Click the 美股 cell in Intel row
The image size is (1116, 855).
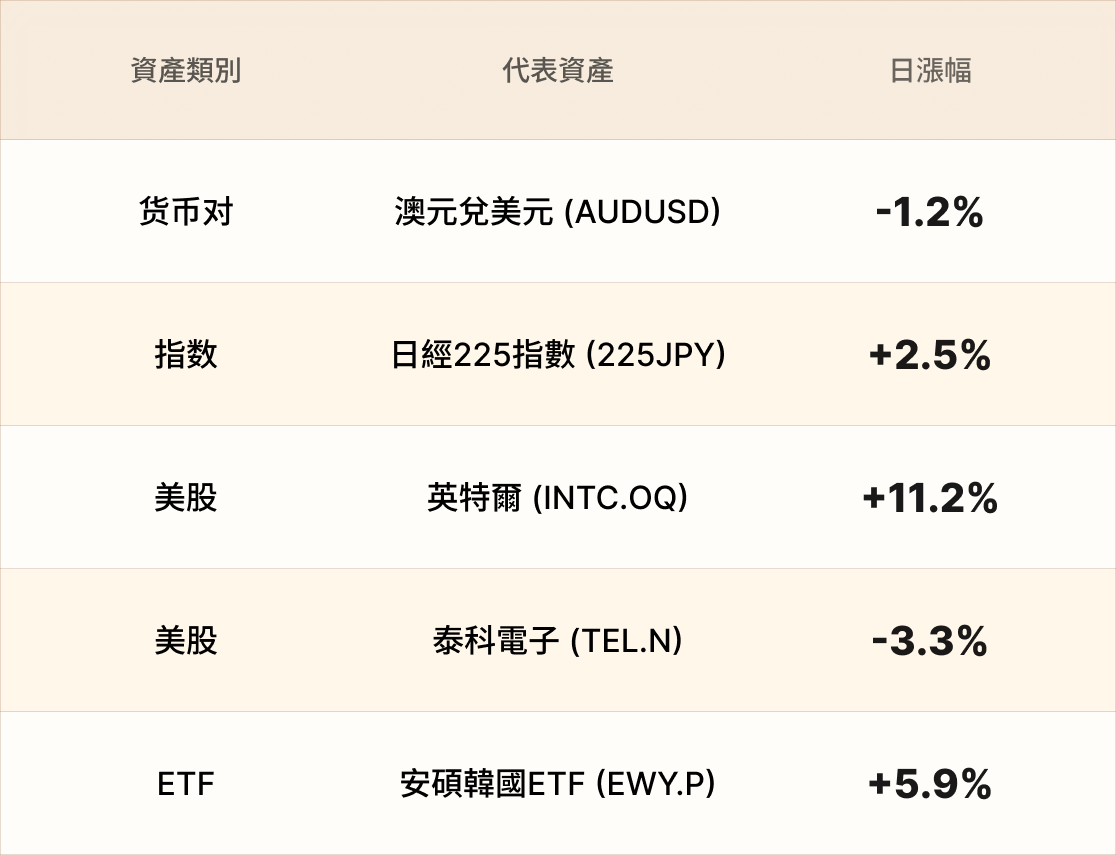pyautogui.click(x=186, y=498)
